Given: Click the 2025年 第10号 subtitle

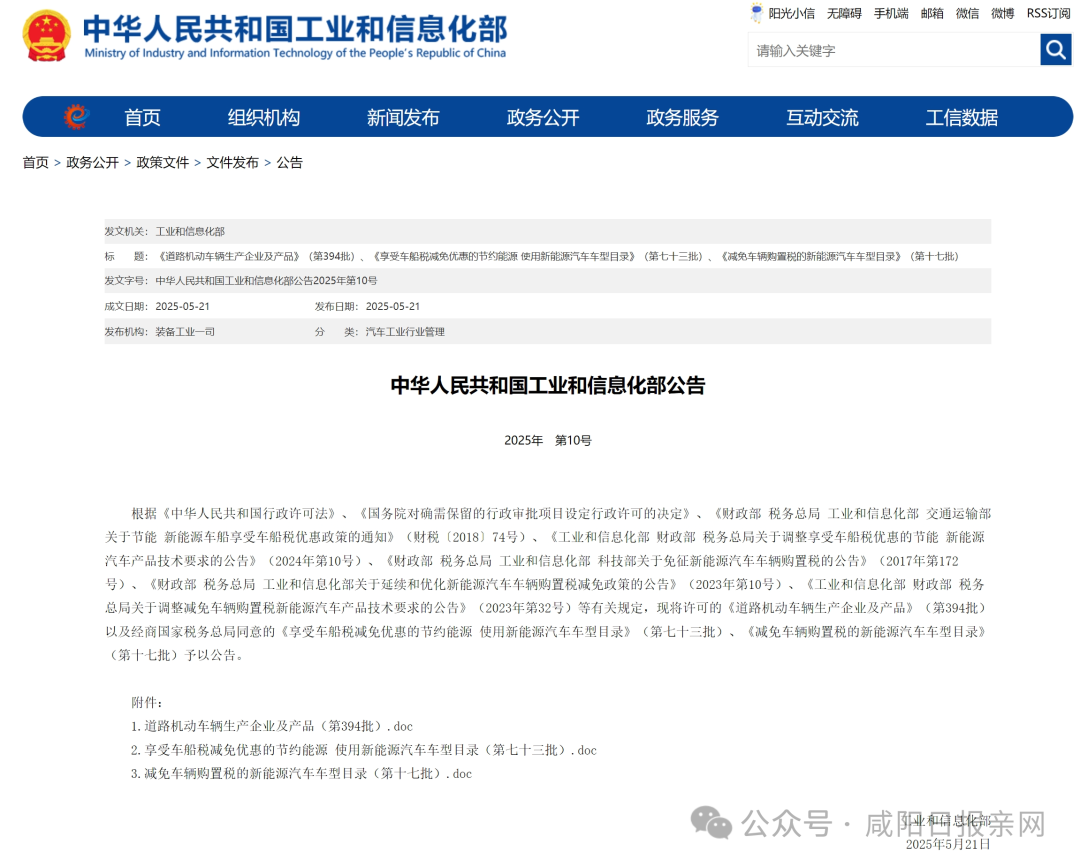Looking at the screenshot, I should coord(548,441).
